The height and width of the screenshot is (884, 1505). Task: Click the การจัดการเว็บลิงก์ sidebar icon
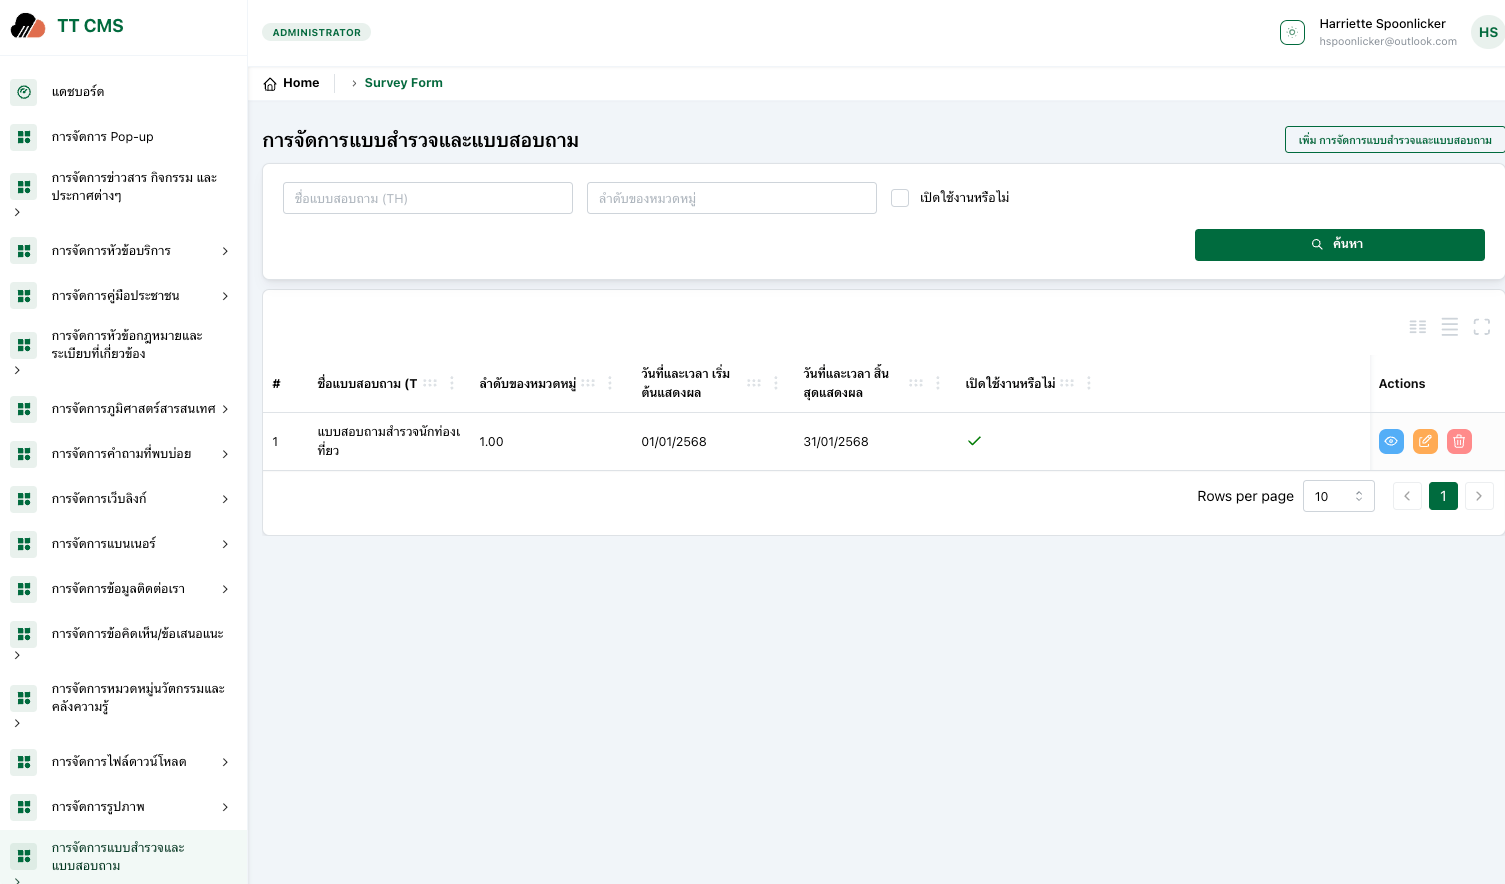[x=24, y=499]
